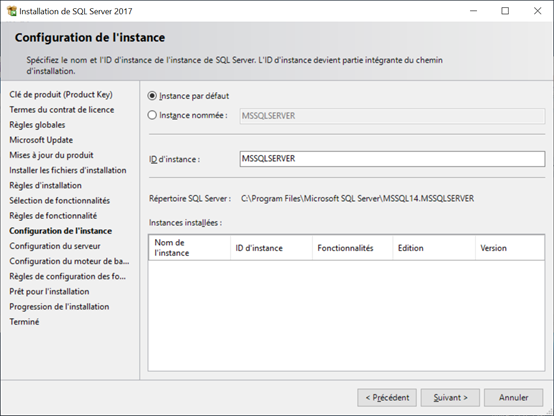Click the 'Edition' column header
This screenshot has width=554, height=416.
[x=434, y=248]
